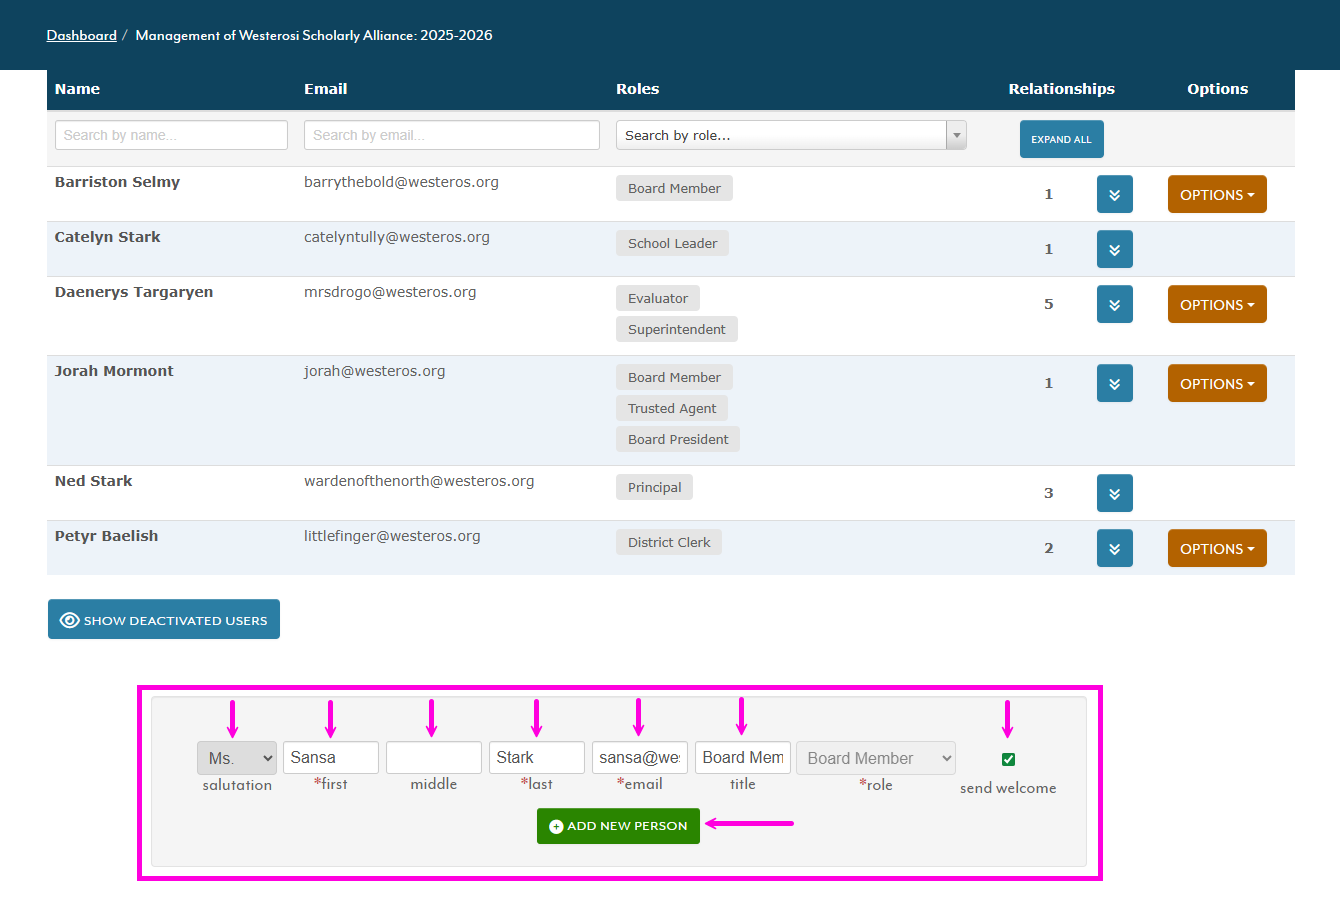Click the empty middle name field
Screen dimensions: 1340x907
434,757
